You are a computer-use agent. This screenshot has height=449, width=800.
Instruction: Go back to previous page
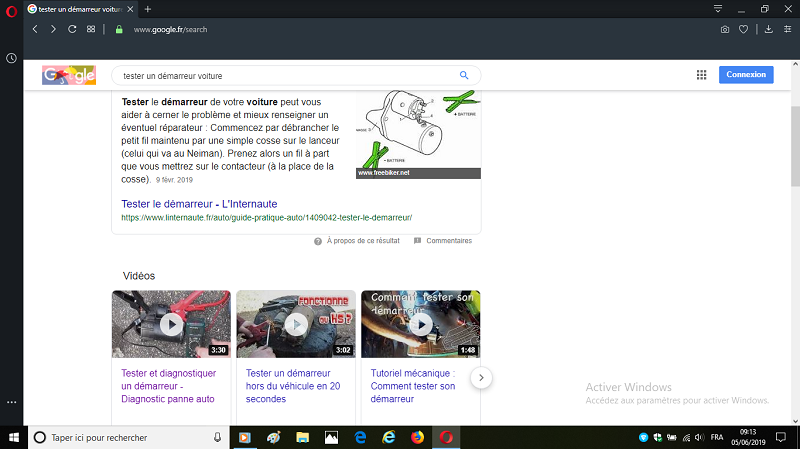35,29
